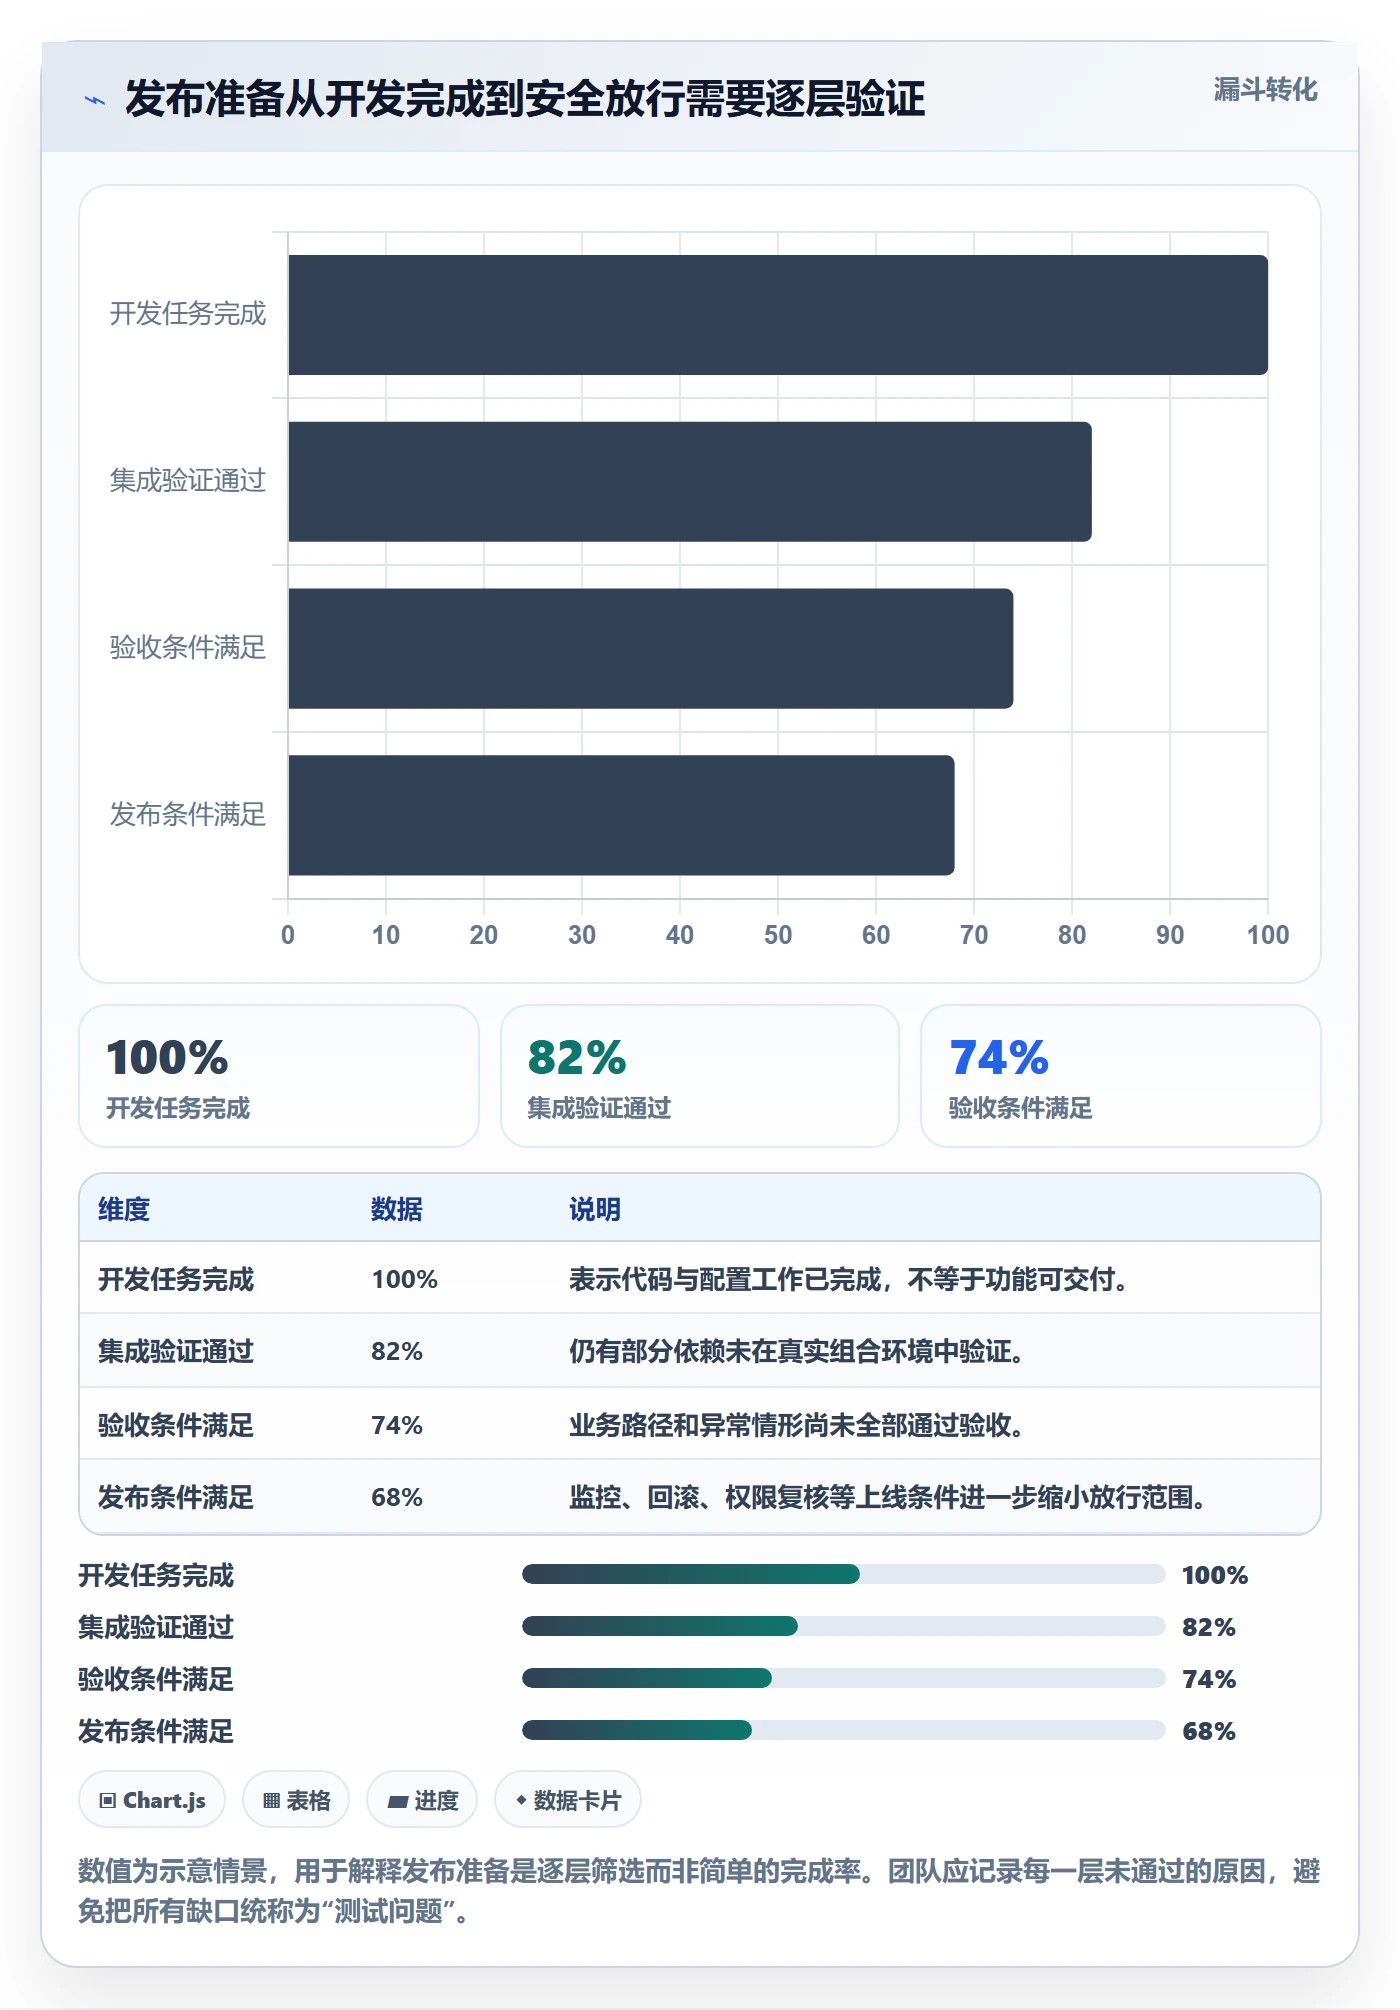Viewport: 1400px width, 2010px height.
Task: Click the Chart.js chip icon
Action: (108, 1800)
